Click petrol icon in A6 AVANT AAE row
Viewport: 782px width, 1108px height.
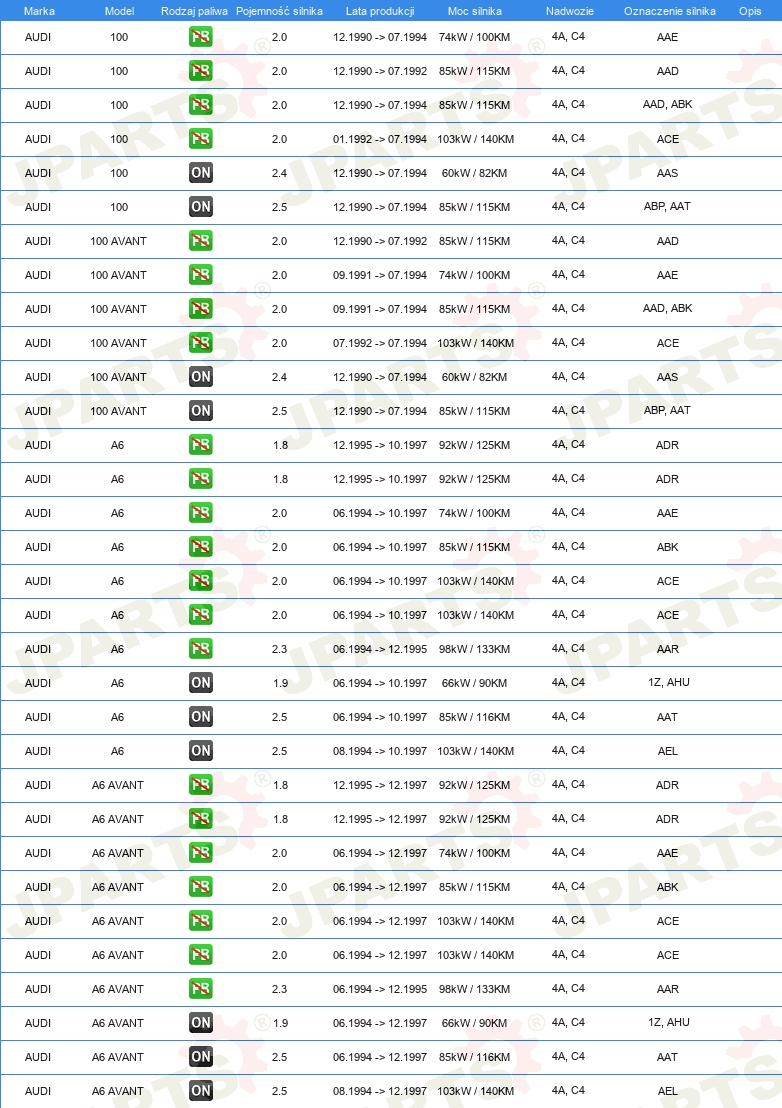(x=201, y=853)
